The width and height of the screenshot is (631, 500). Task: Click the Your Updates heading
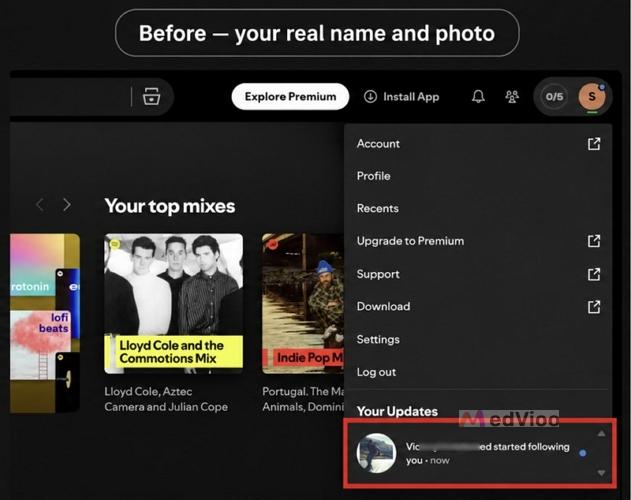point(397,411)
